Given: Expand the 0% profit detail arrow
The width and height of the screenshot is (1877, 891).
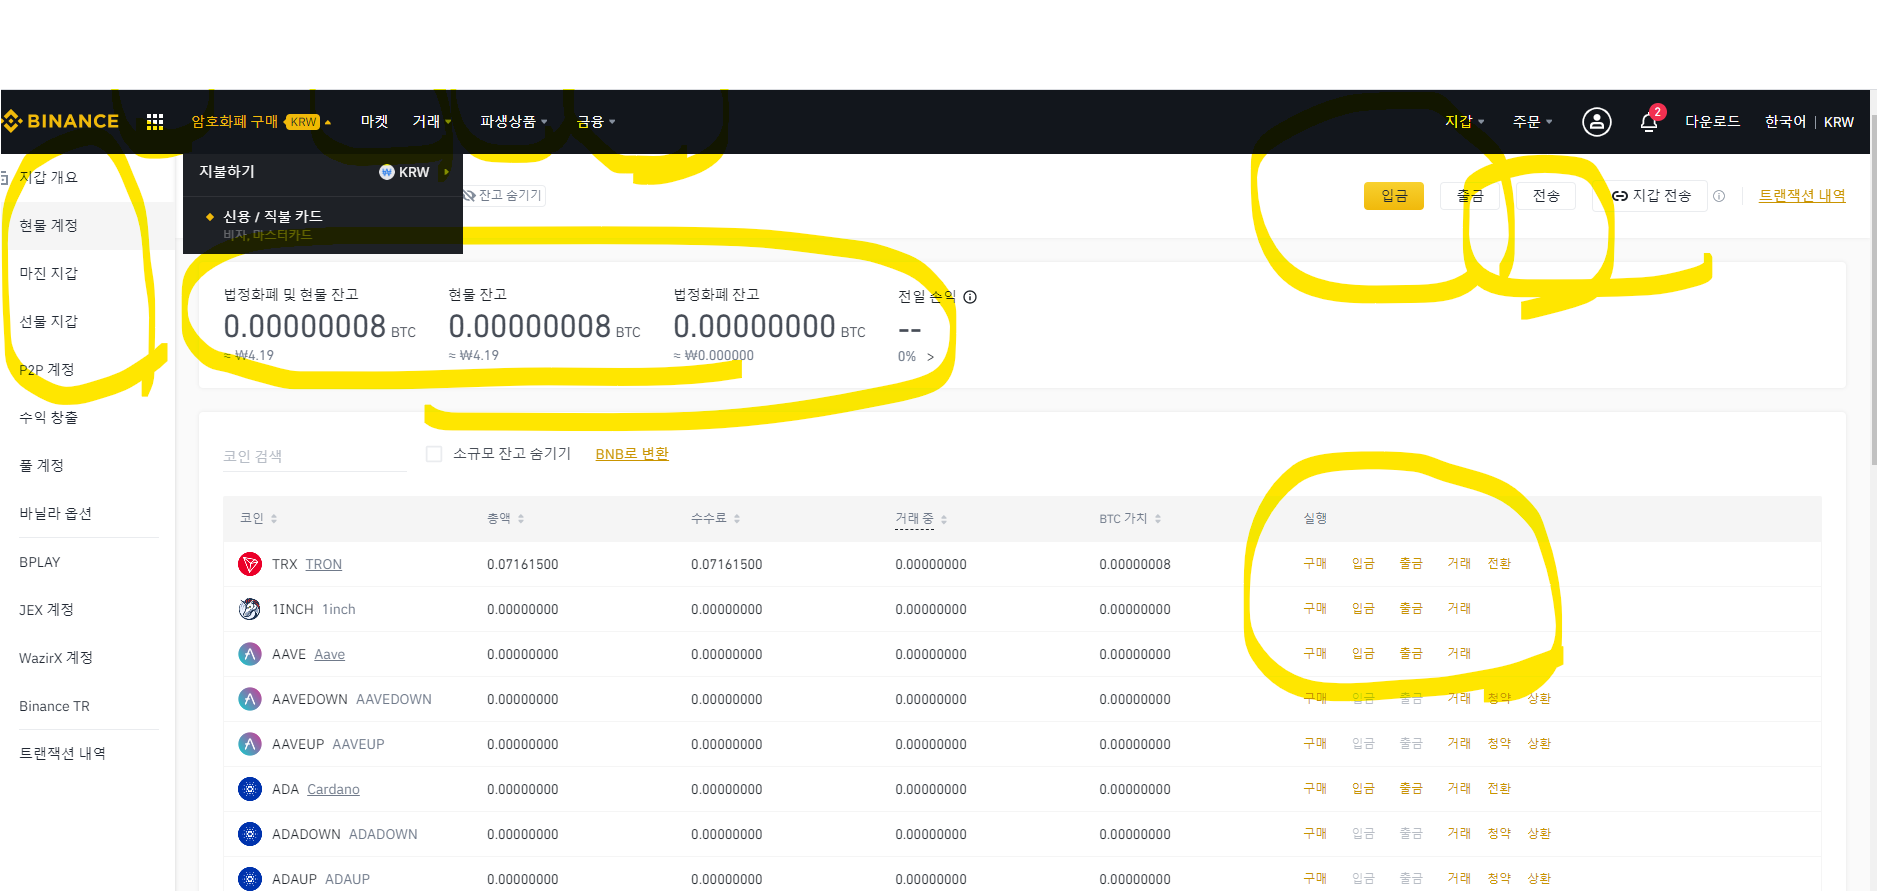Looking at the screenshot, I should [930, 357].
